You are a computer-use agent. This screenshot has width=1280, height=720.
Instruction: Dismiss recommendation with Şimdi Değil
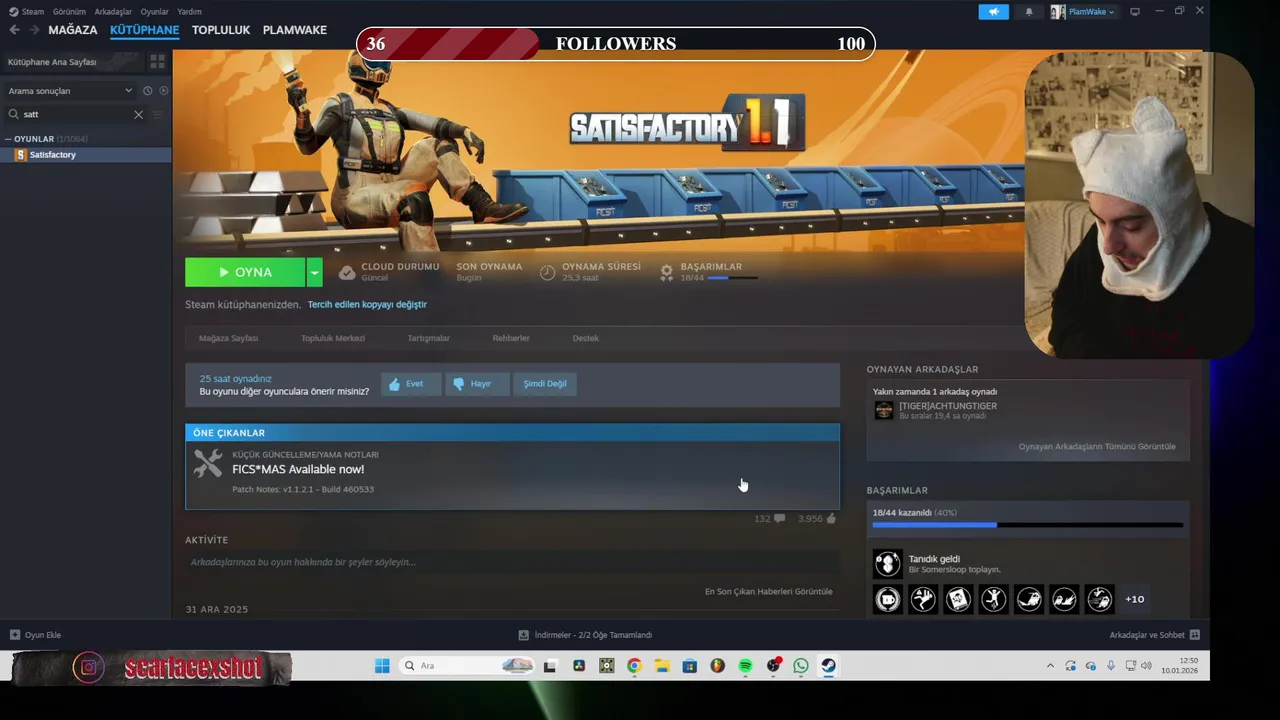(545, 384)
